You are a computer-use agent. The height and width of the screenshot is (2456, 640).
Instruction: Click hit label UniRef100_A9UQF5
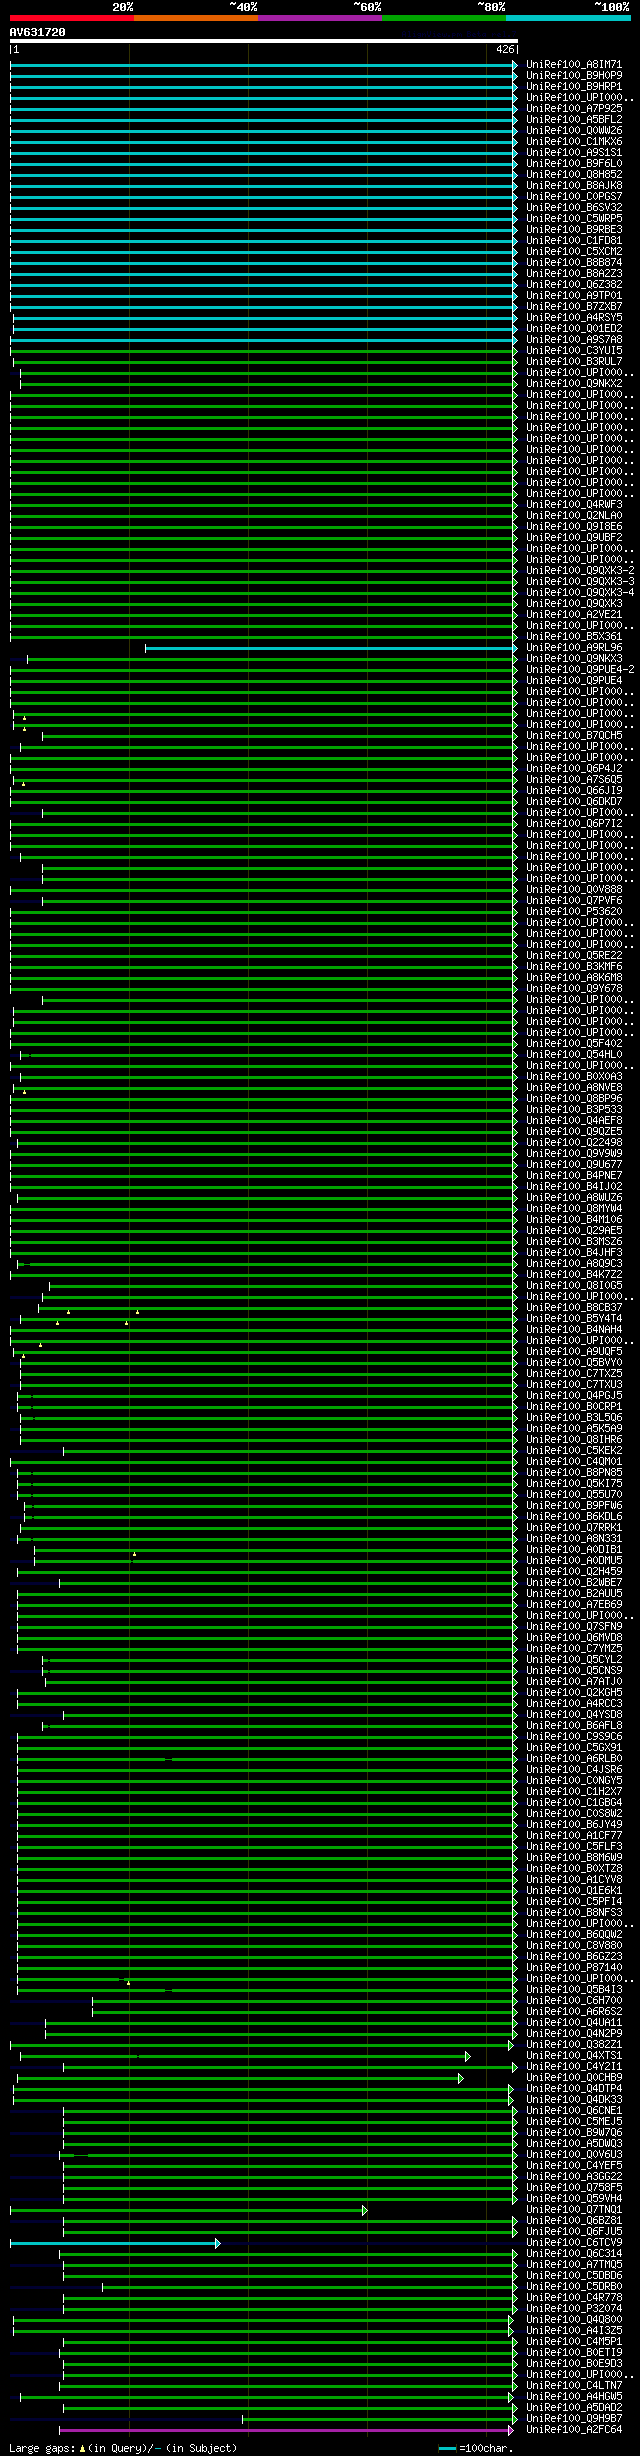(x=574, y=1352)
